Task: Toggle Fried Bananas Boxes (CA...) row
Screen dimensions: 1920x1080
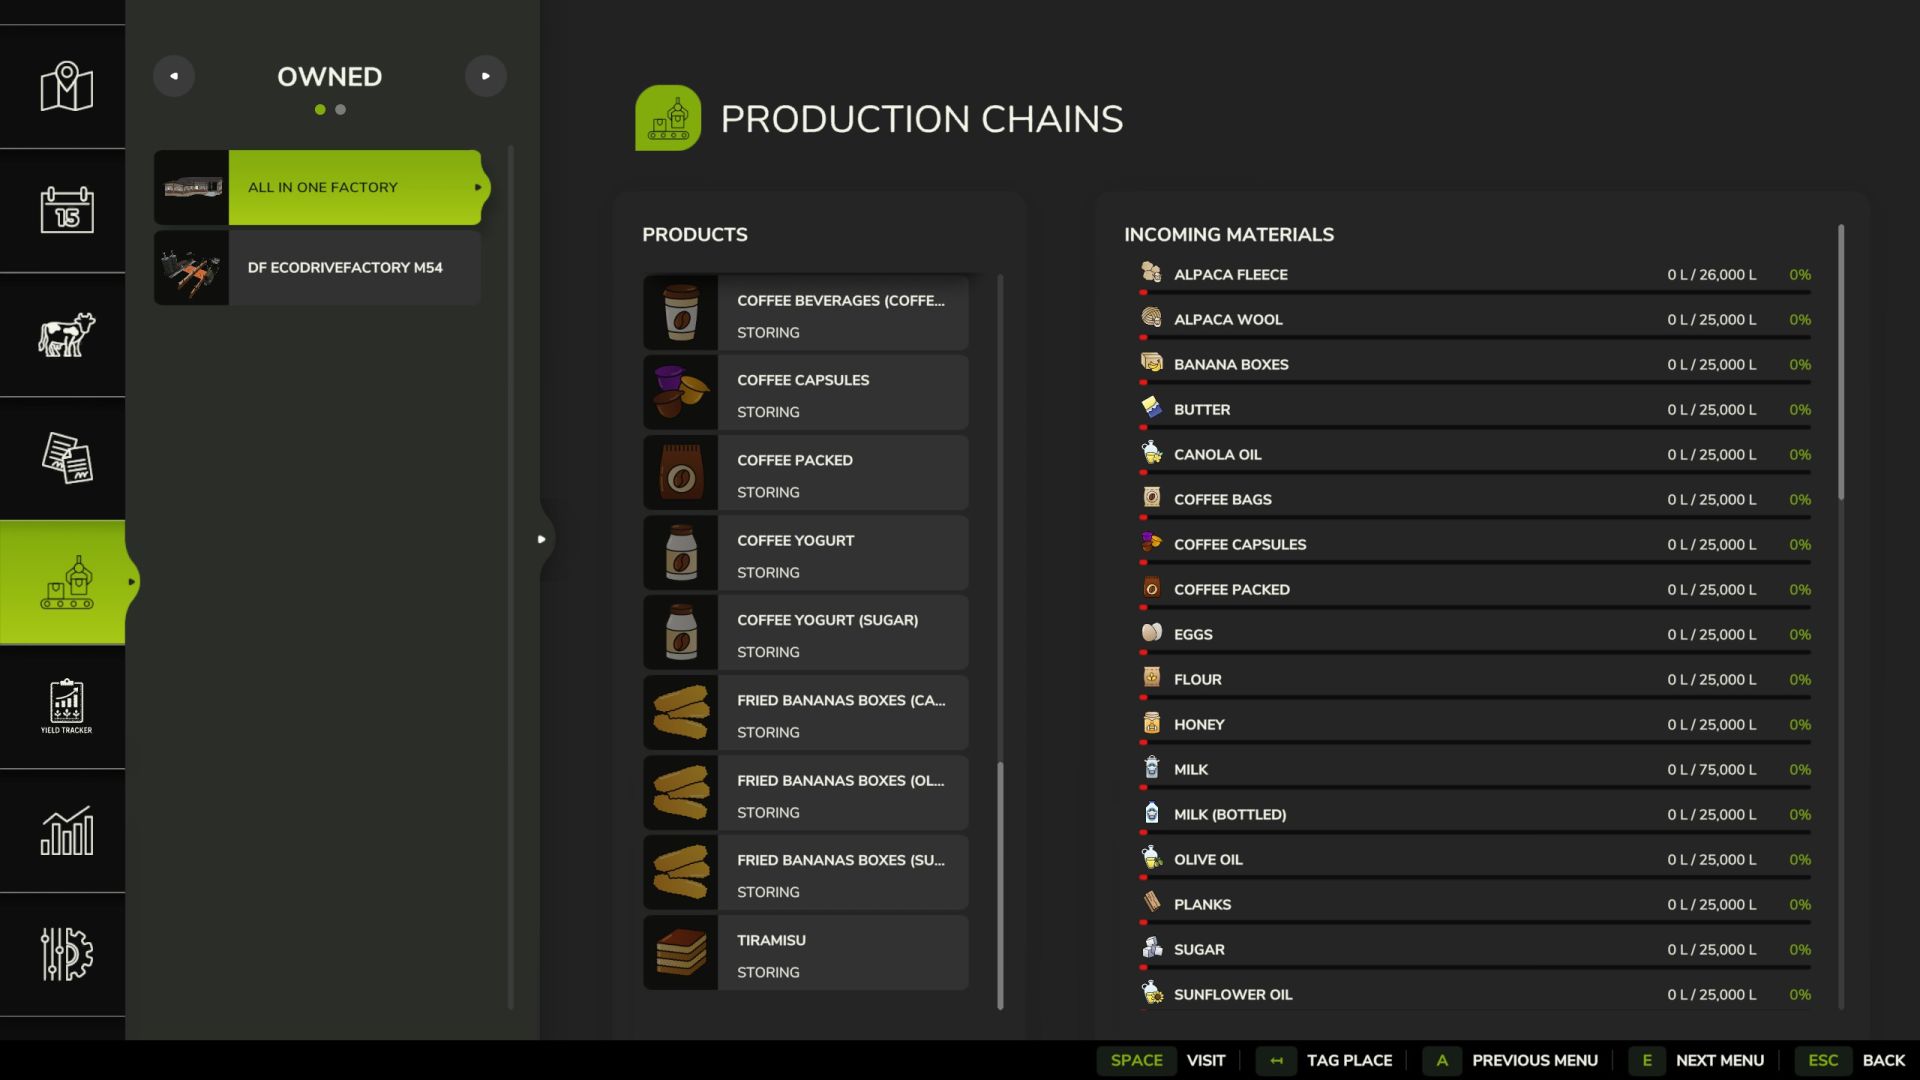Action: click(806, 713)
